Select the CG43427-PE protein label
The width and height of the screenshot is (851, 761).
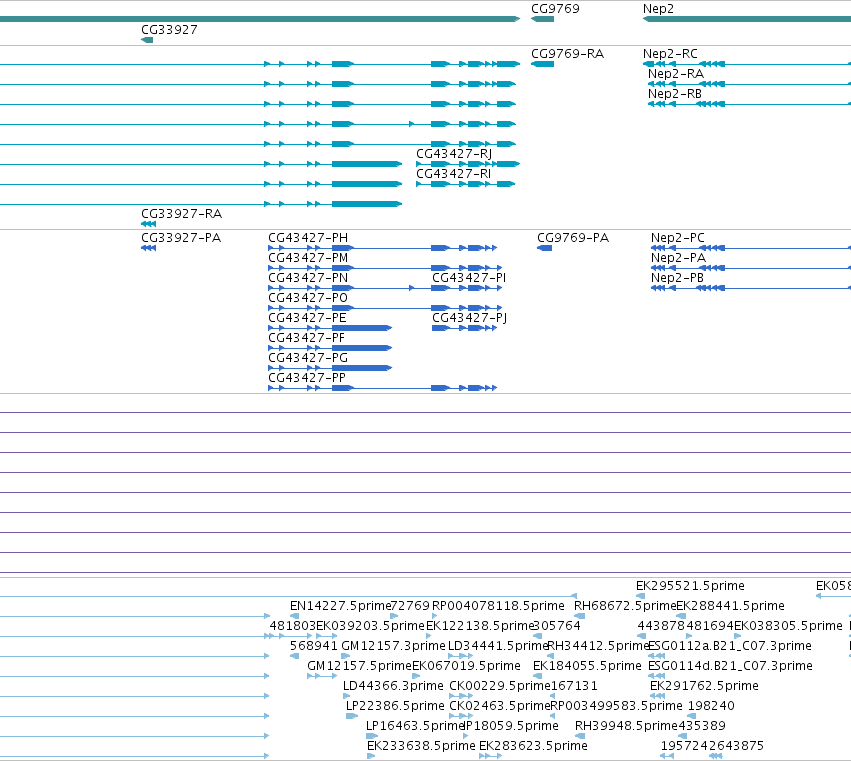pos(307,318)
